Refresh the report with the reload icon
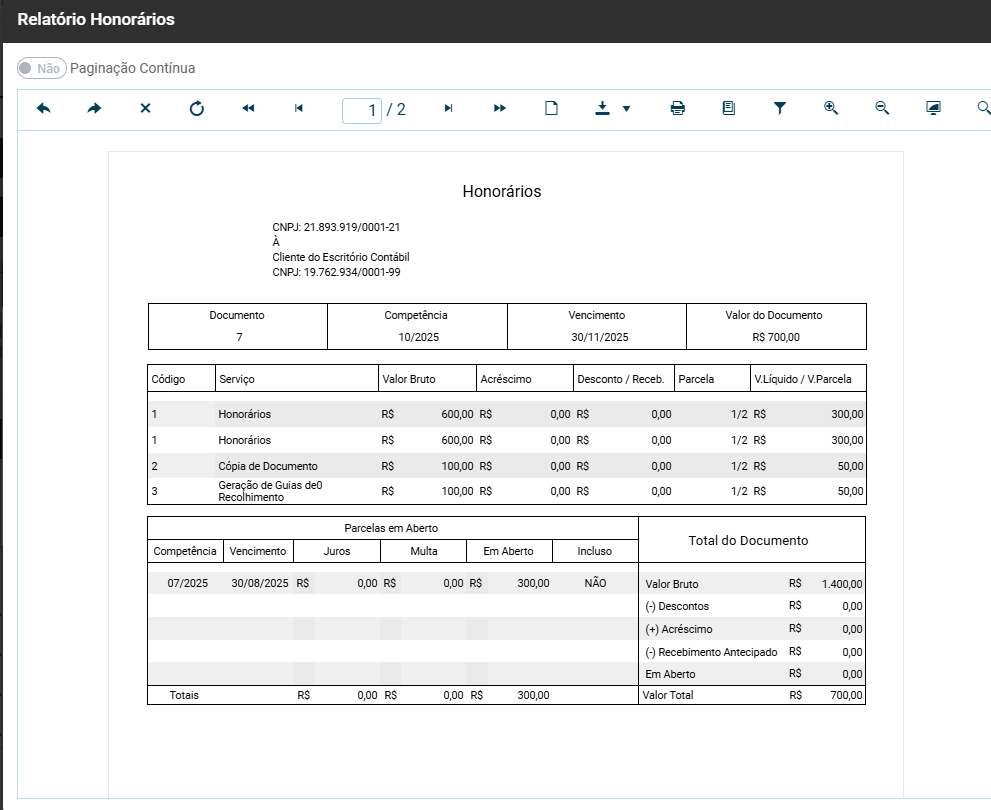This screenshot has width=991, height=810. coord(197,108)
